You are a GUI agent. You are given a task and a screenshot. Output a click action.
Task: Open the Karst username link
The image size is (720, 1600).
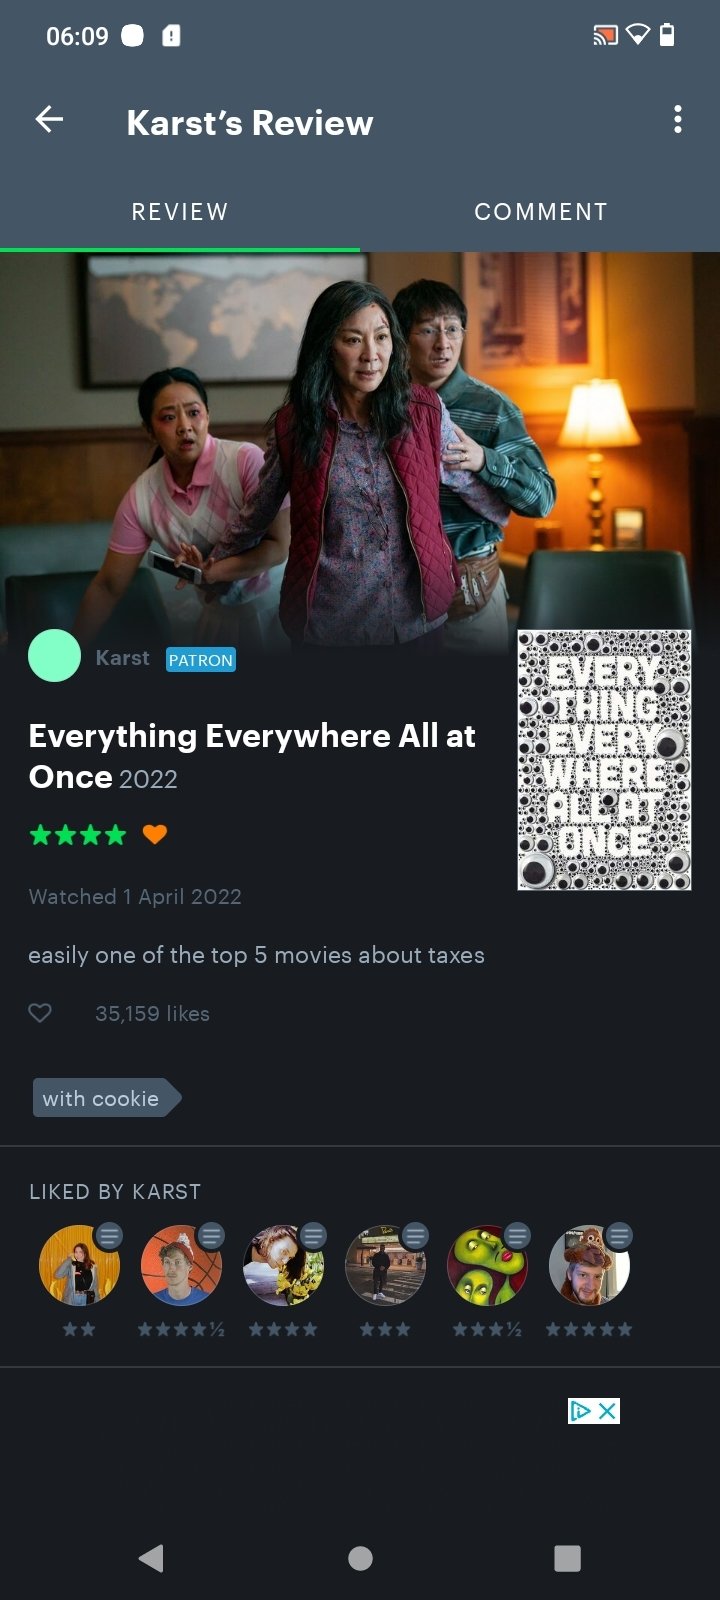(122, 658)
